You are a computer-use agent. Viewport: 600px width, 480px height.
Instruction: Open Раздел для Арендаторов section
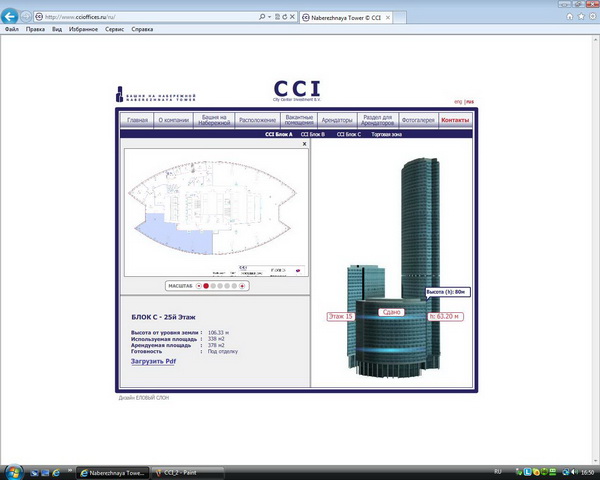point(377,120)
